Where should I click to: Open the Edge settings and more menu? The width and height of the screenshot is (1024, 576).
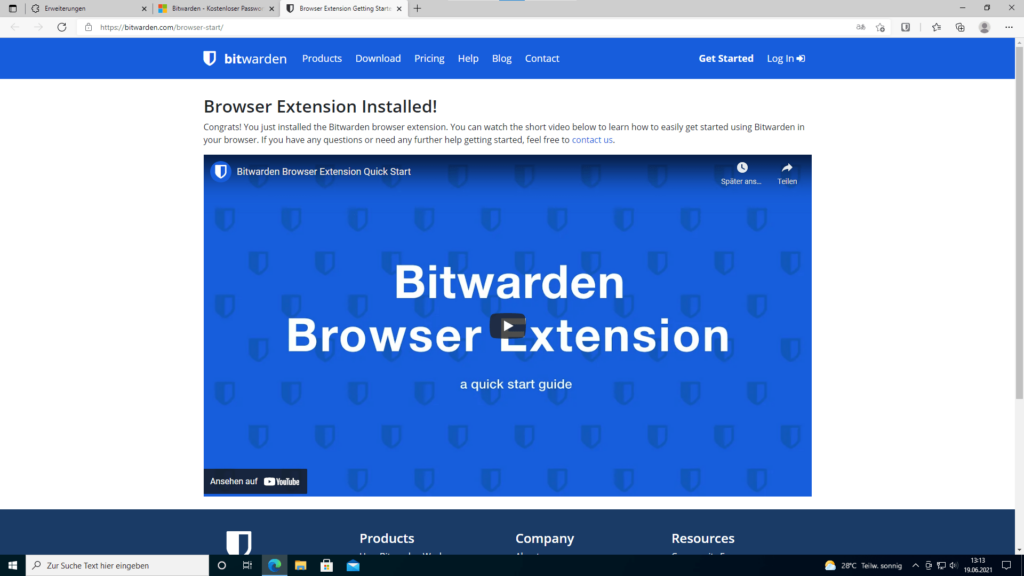pos(1009,27)
